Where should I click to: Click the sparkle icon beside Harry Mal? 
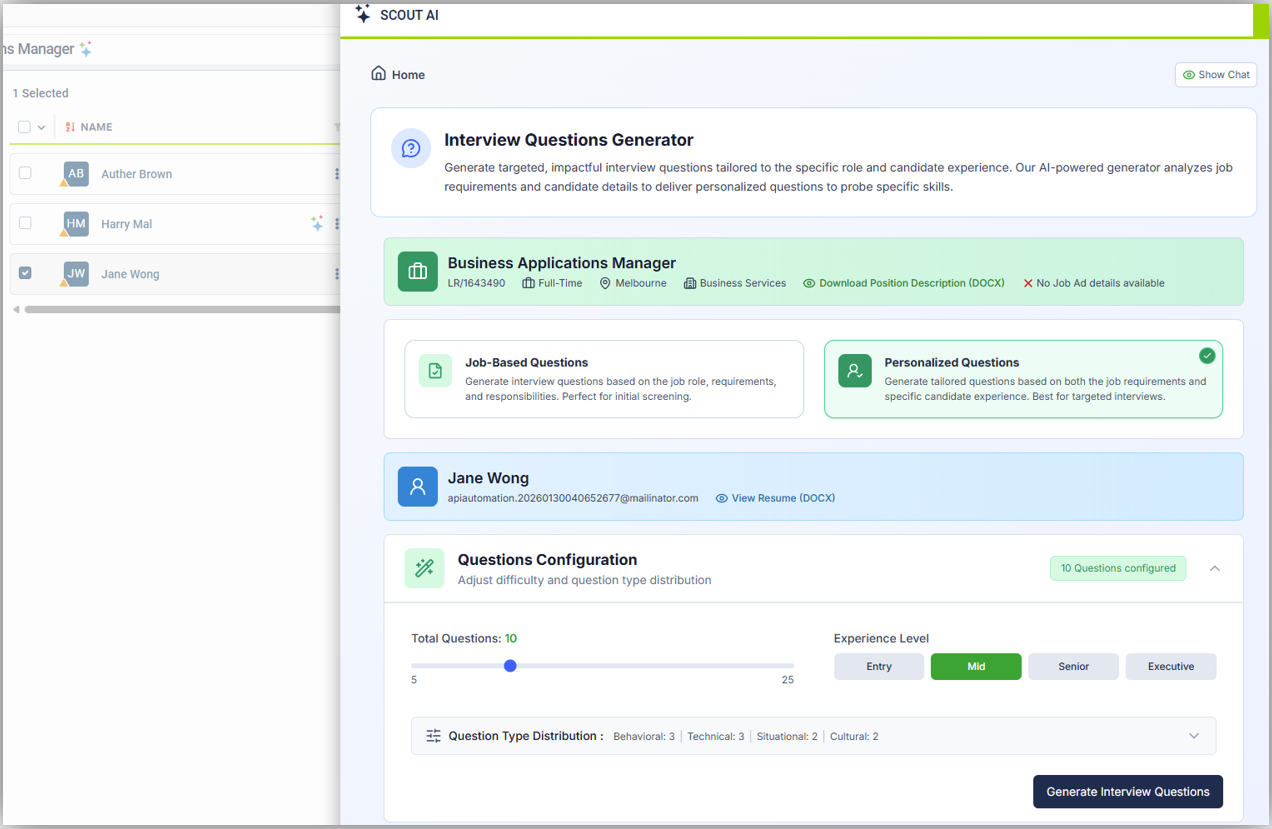317,224
